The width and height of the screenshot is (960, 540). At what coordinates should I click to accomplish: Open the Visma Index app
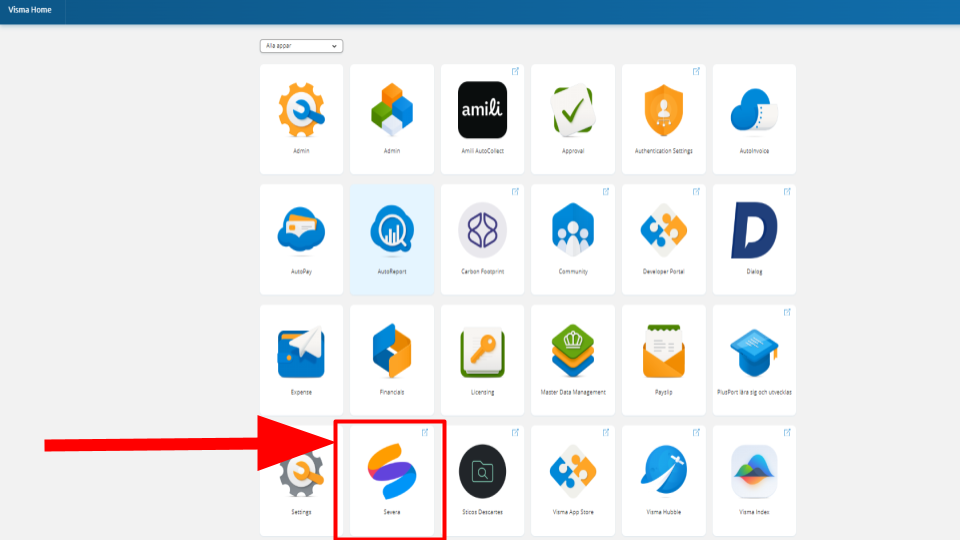[754, 481]
